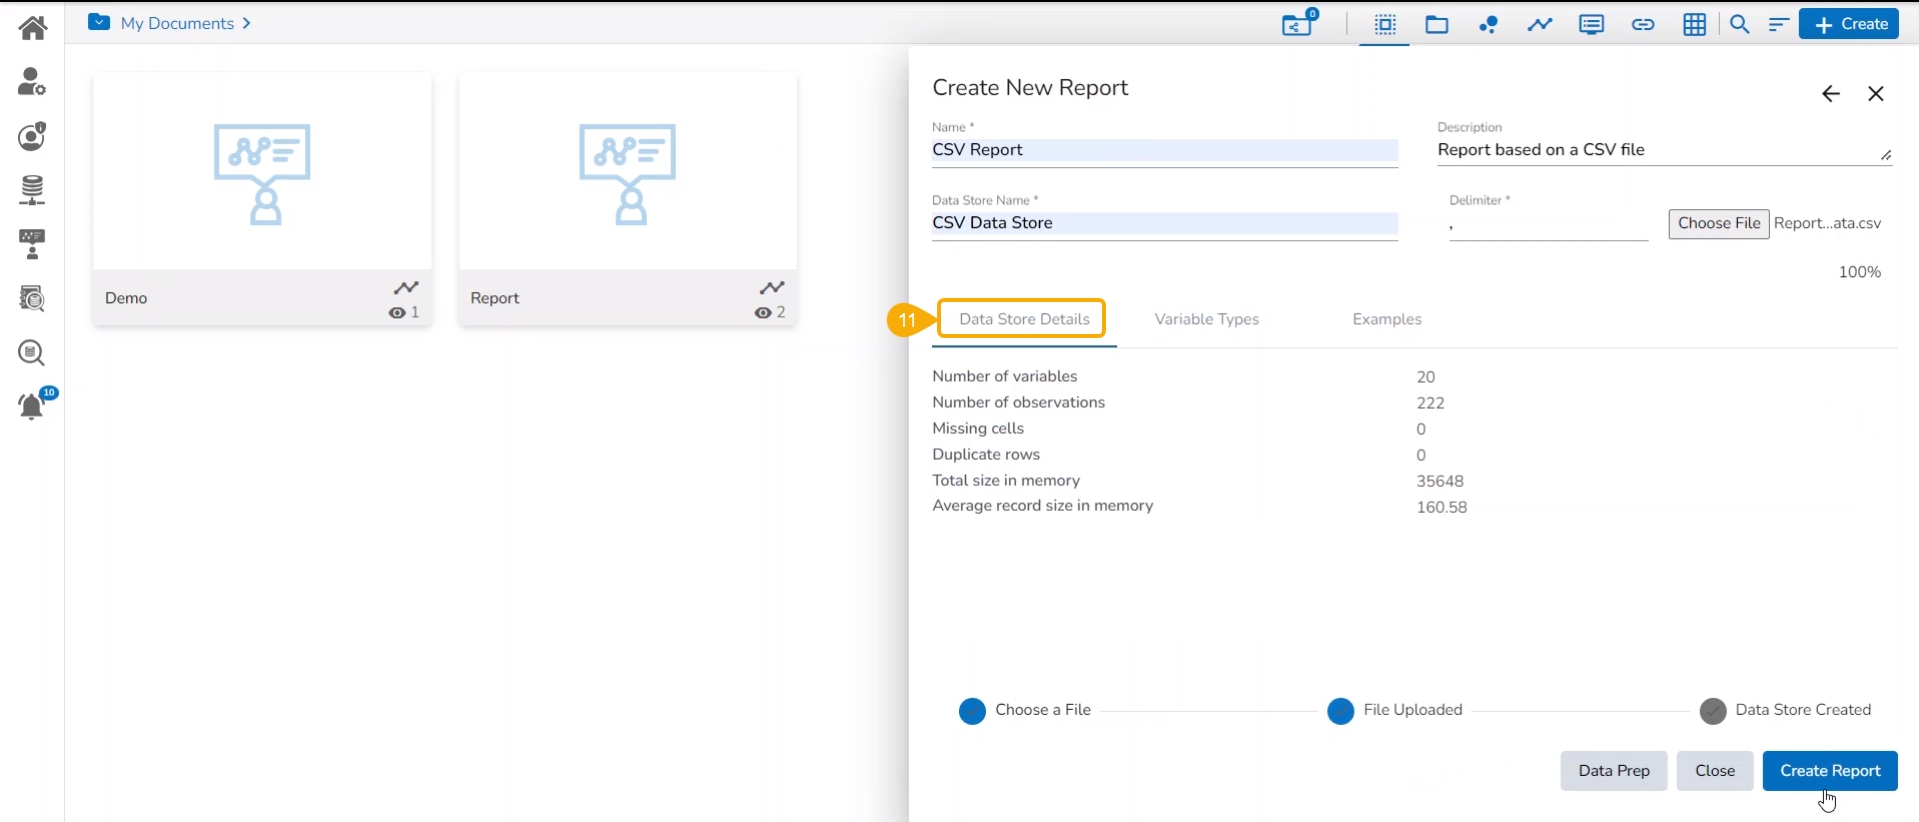Open the sort lines icon

coord(1778,25)
